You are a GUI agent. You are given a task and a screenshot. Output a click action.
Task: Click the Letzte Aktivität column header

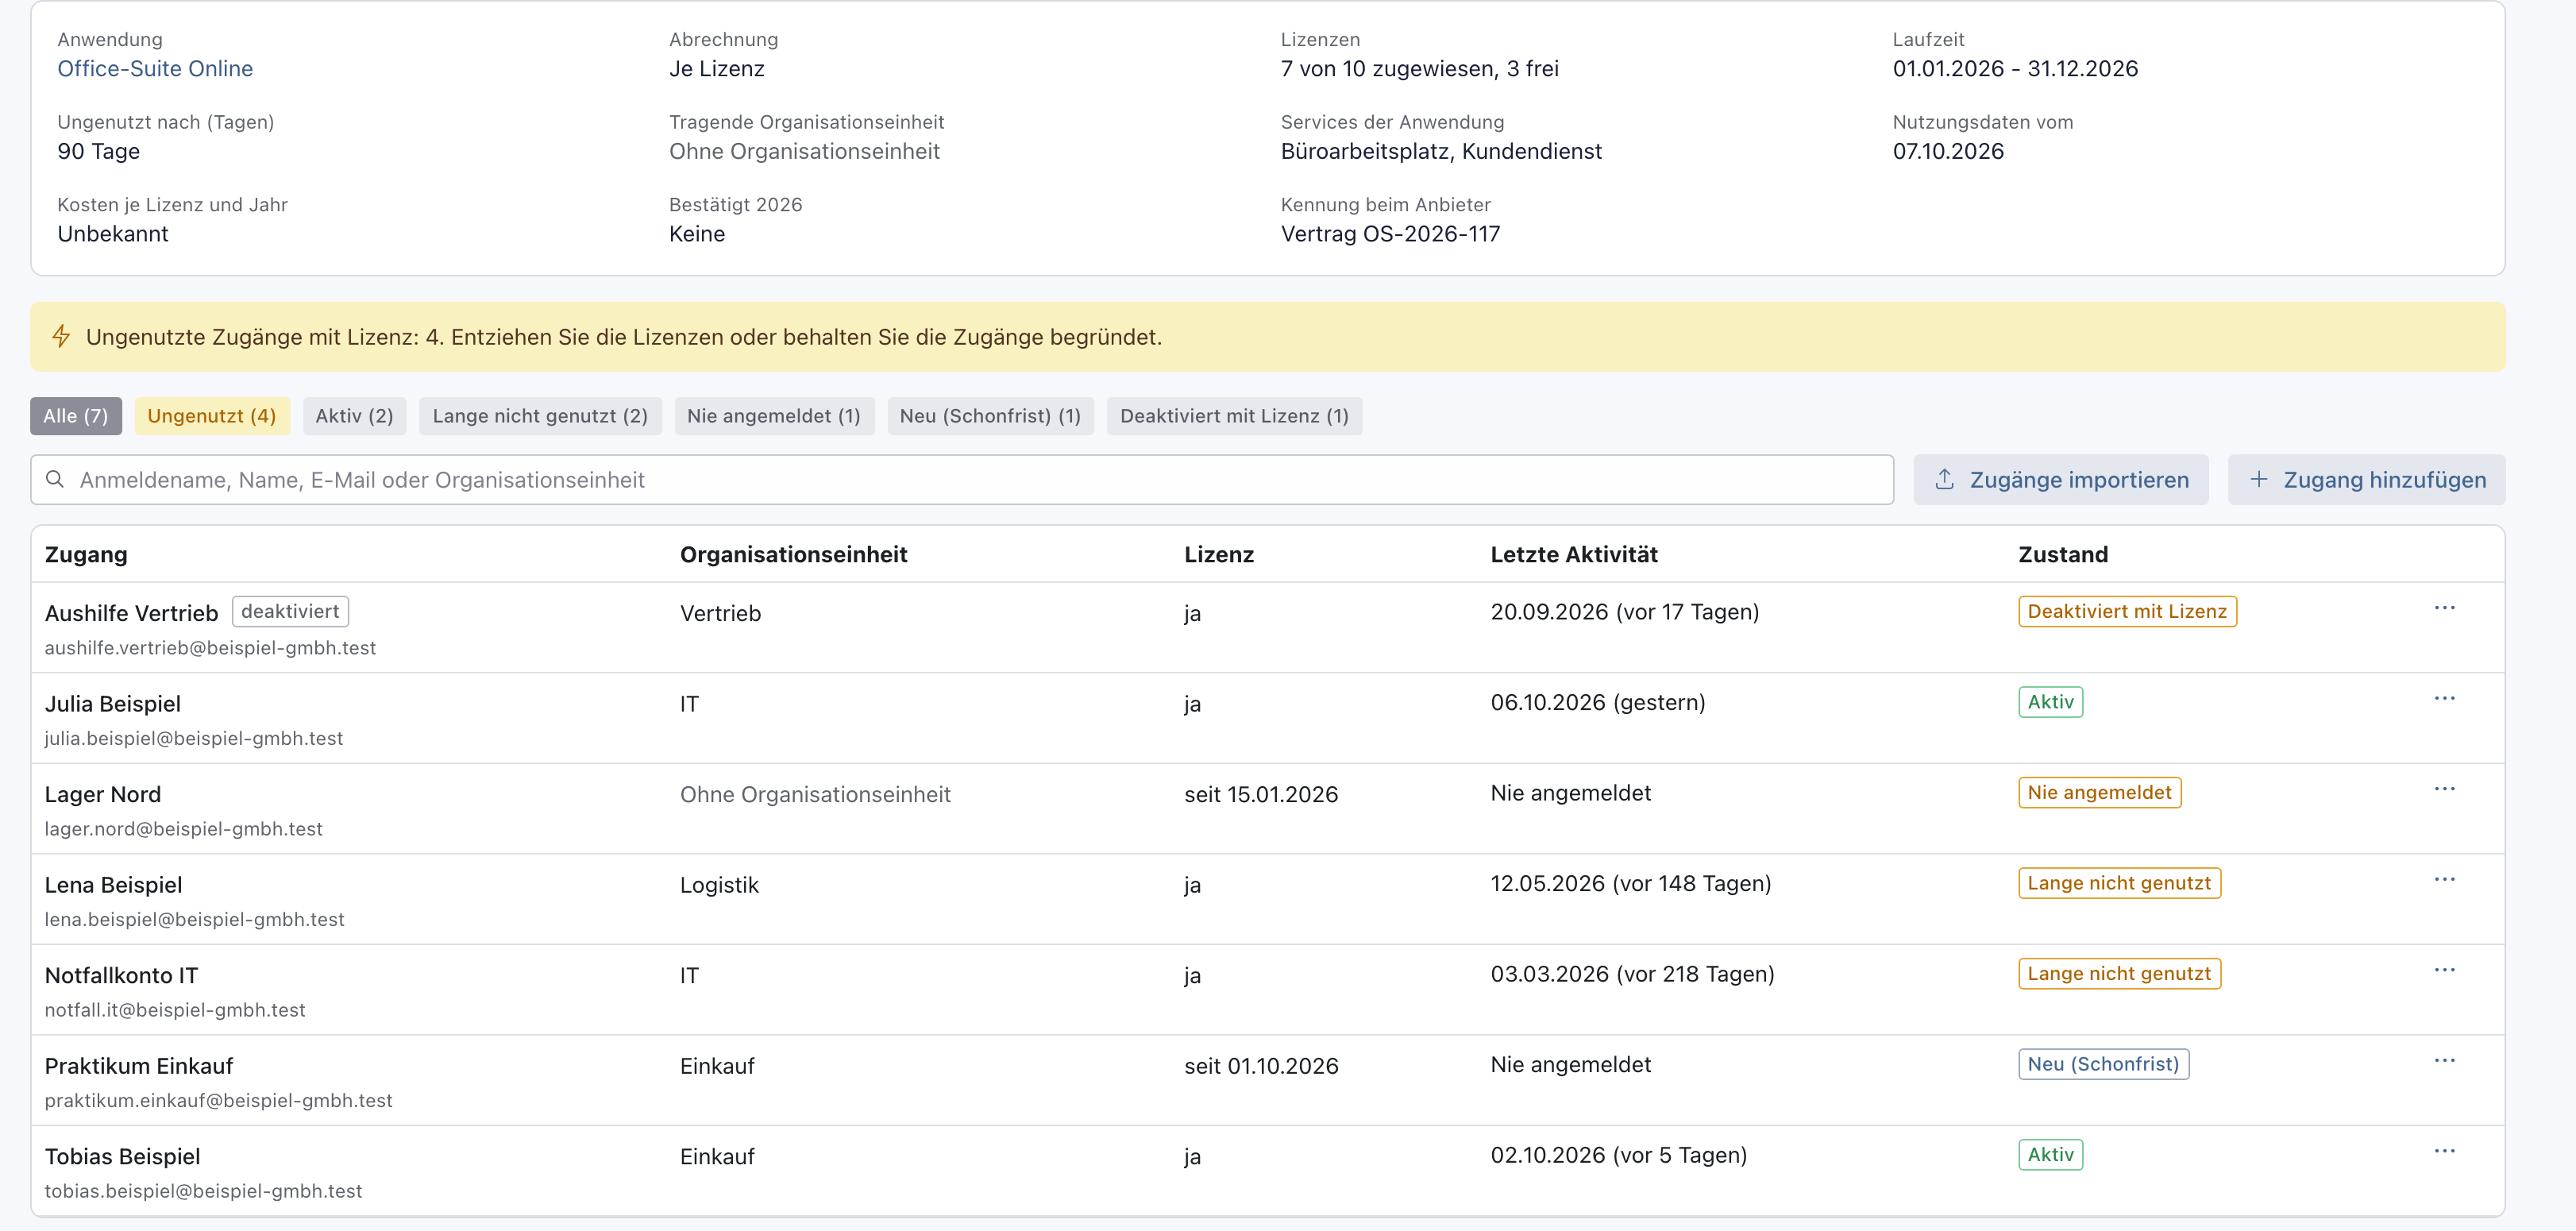[x=1574, y=554]
